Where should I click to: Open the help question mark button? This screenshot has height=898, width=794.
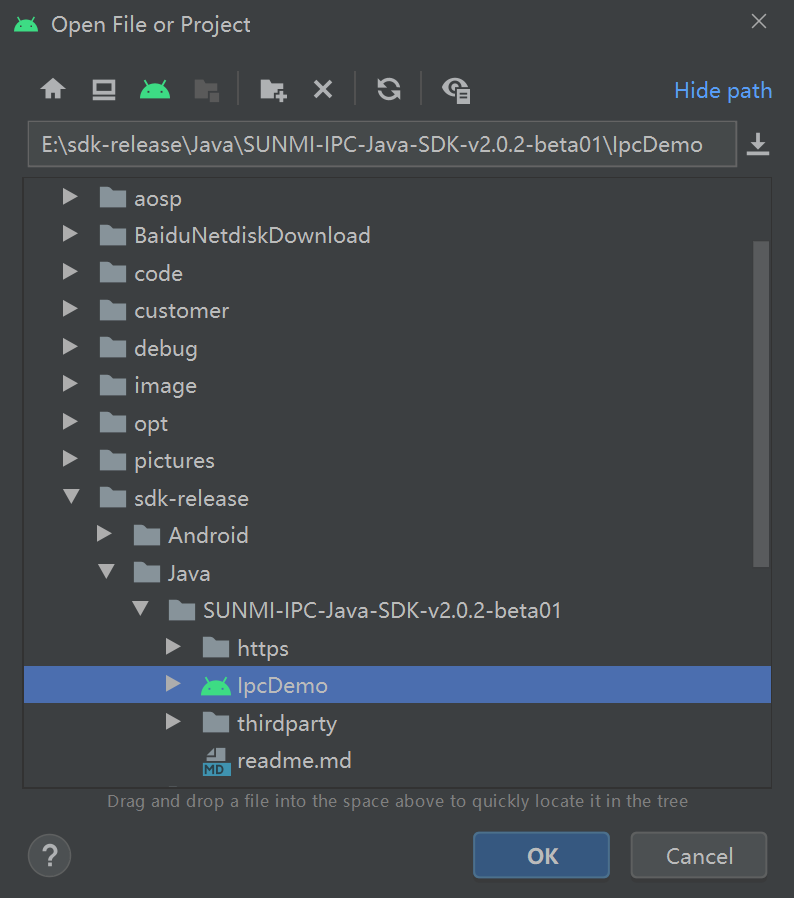(x=49, y=856)
